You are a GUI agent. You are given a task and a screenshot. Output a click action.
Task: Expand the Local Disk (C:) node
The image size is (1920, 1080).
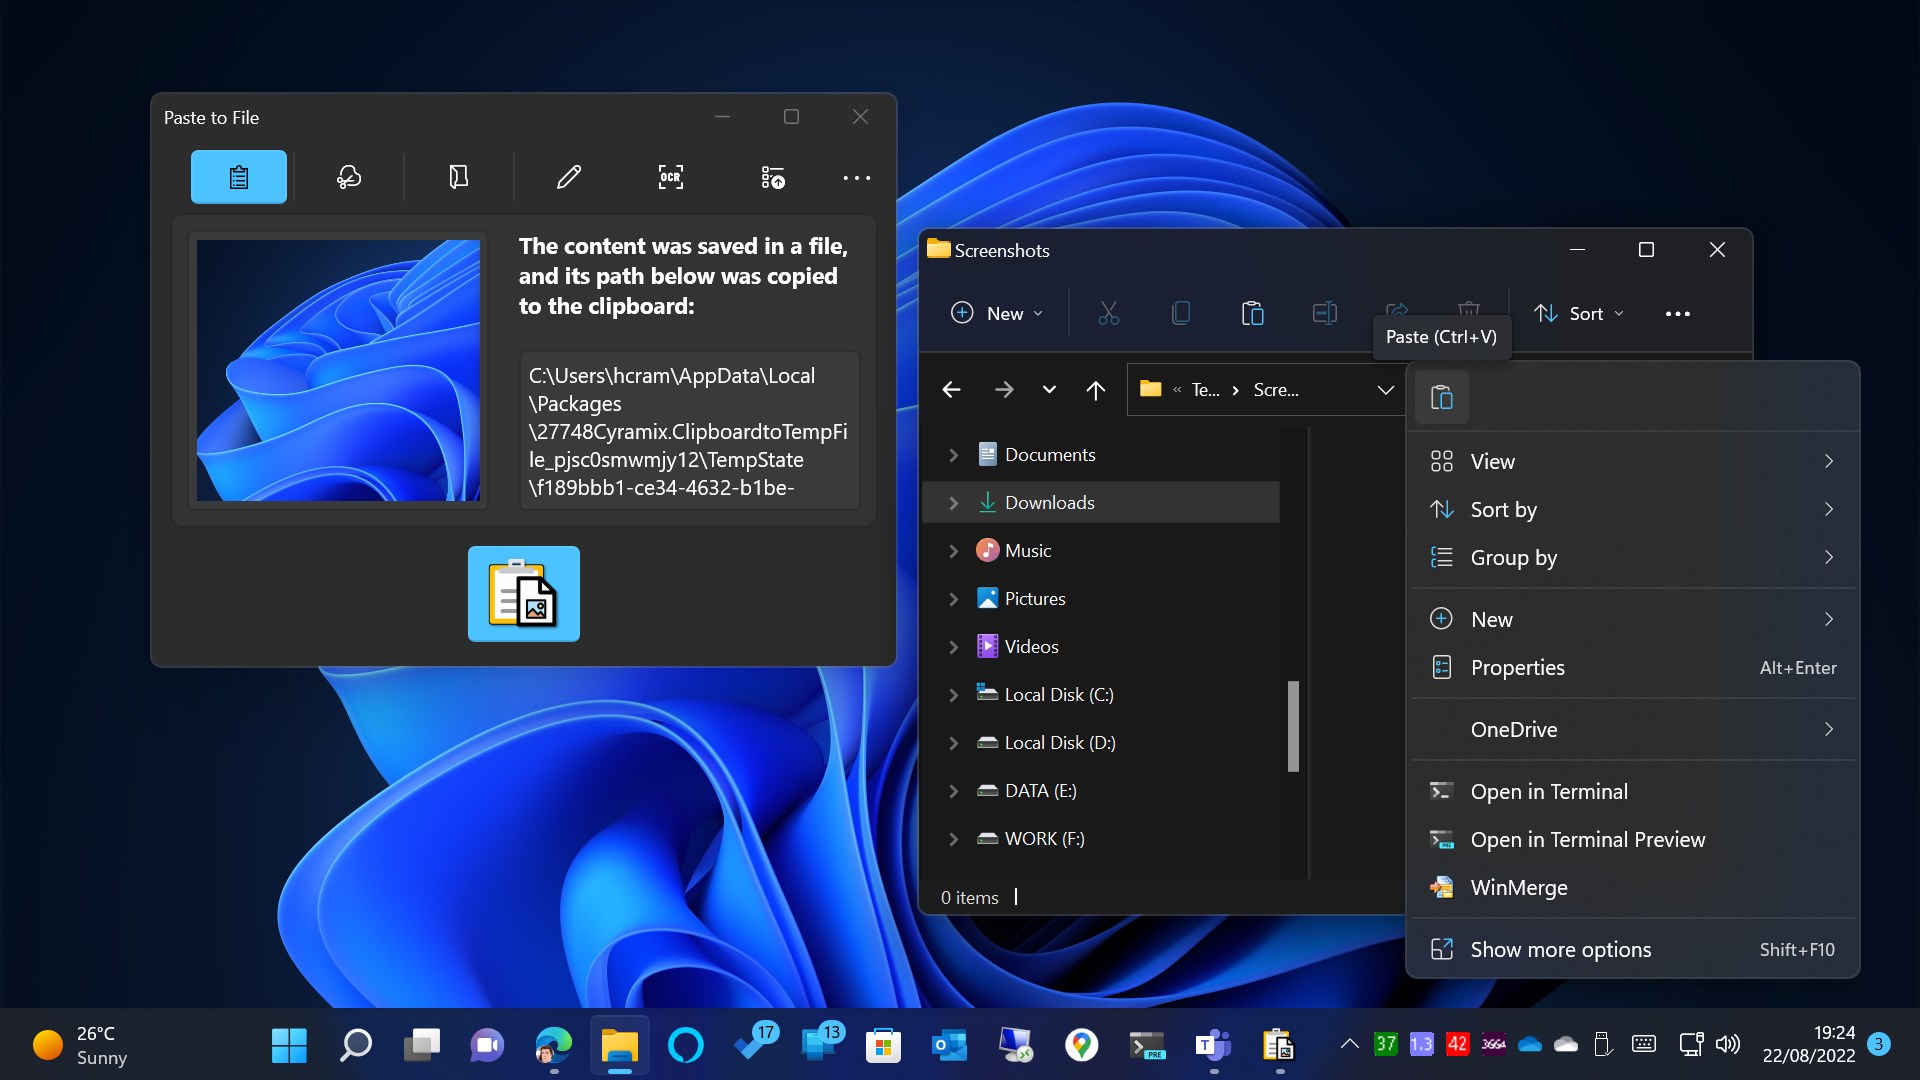[953, 695]
